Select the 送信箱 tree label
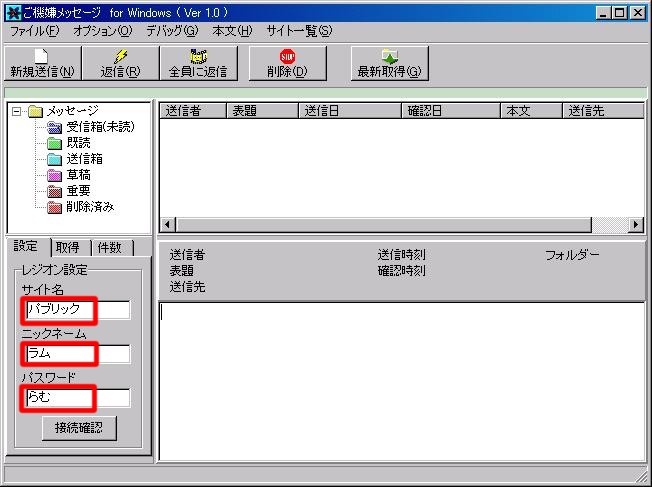 pos(84,159)
